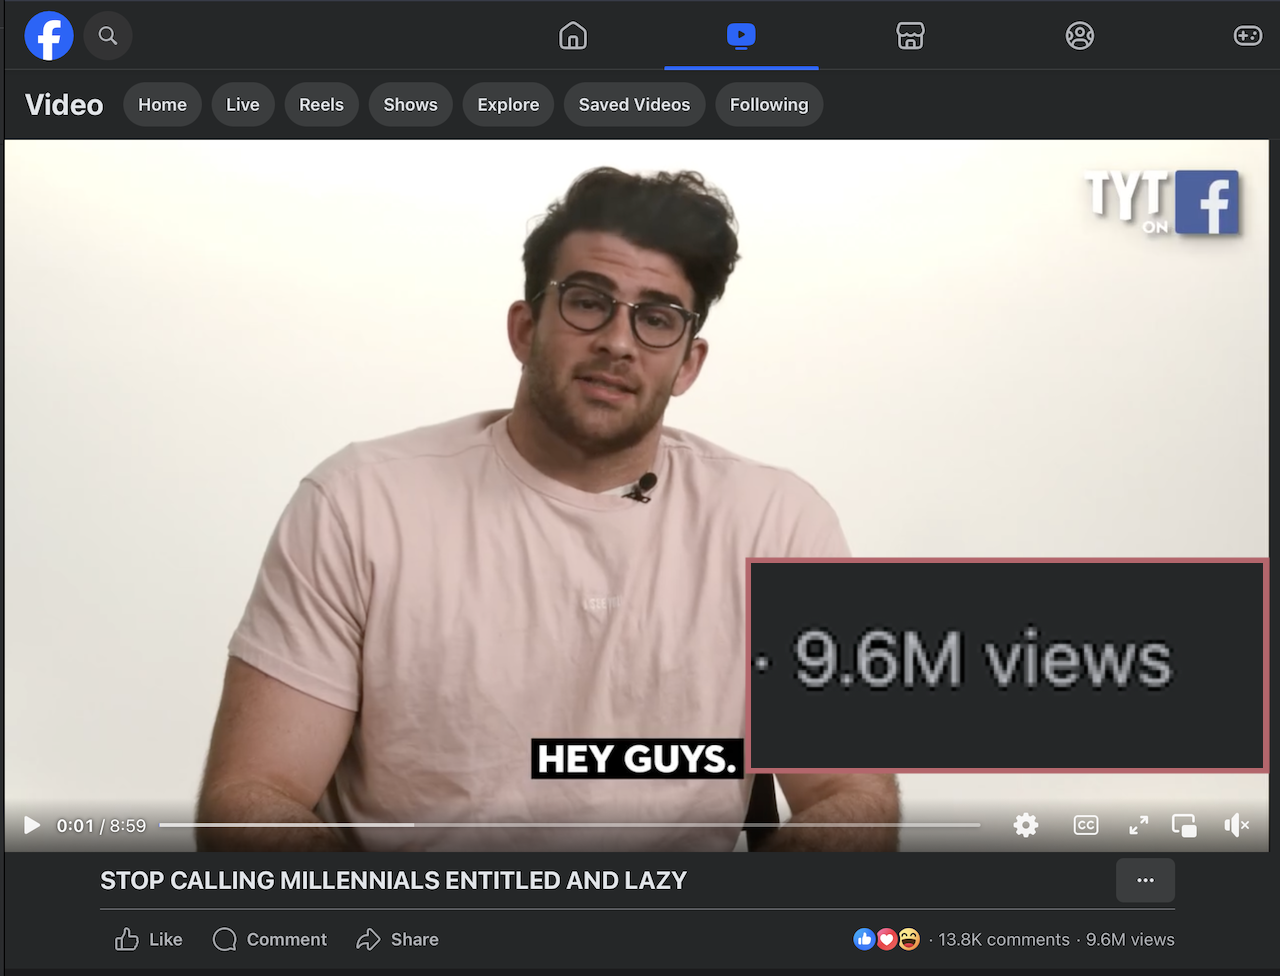Open the Facebook search magnifier

pyautogui.click(x=108, y=36)
